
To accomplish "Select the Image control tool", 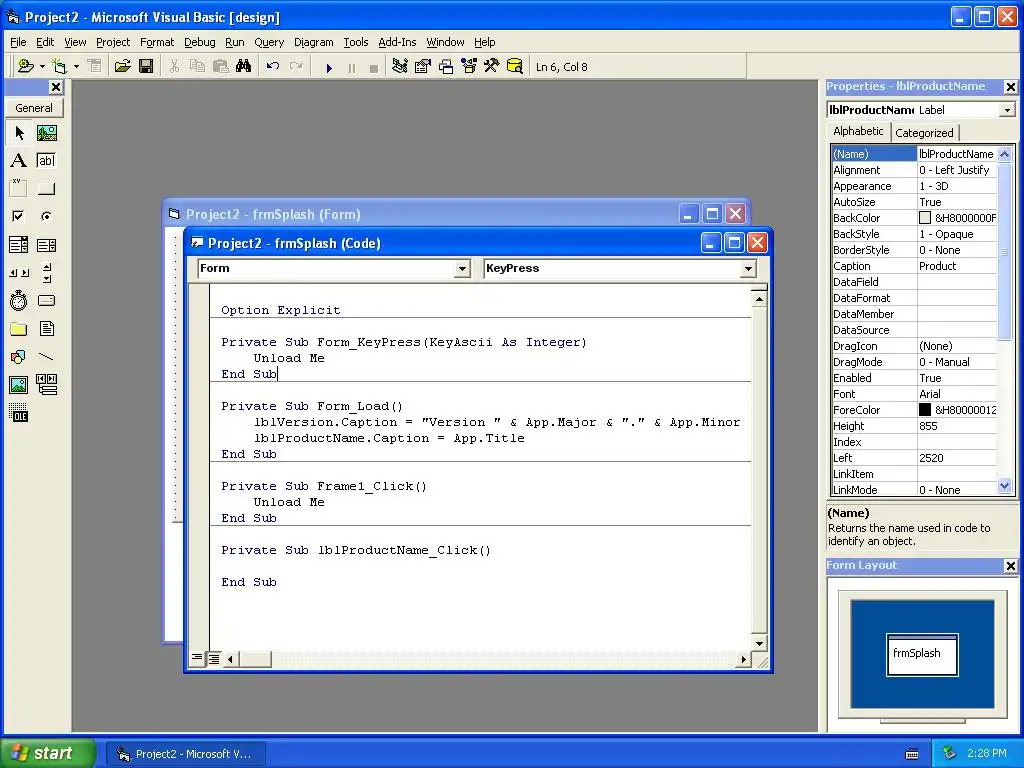I will tap(19, 385).
